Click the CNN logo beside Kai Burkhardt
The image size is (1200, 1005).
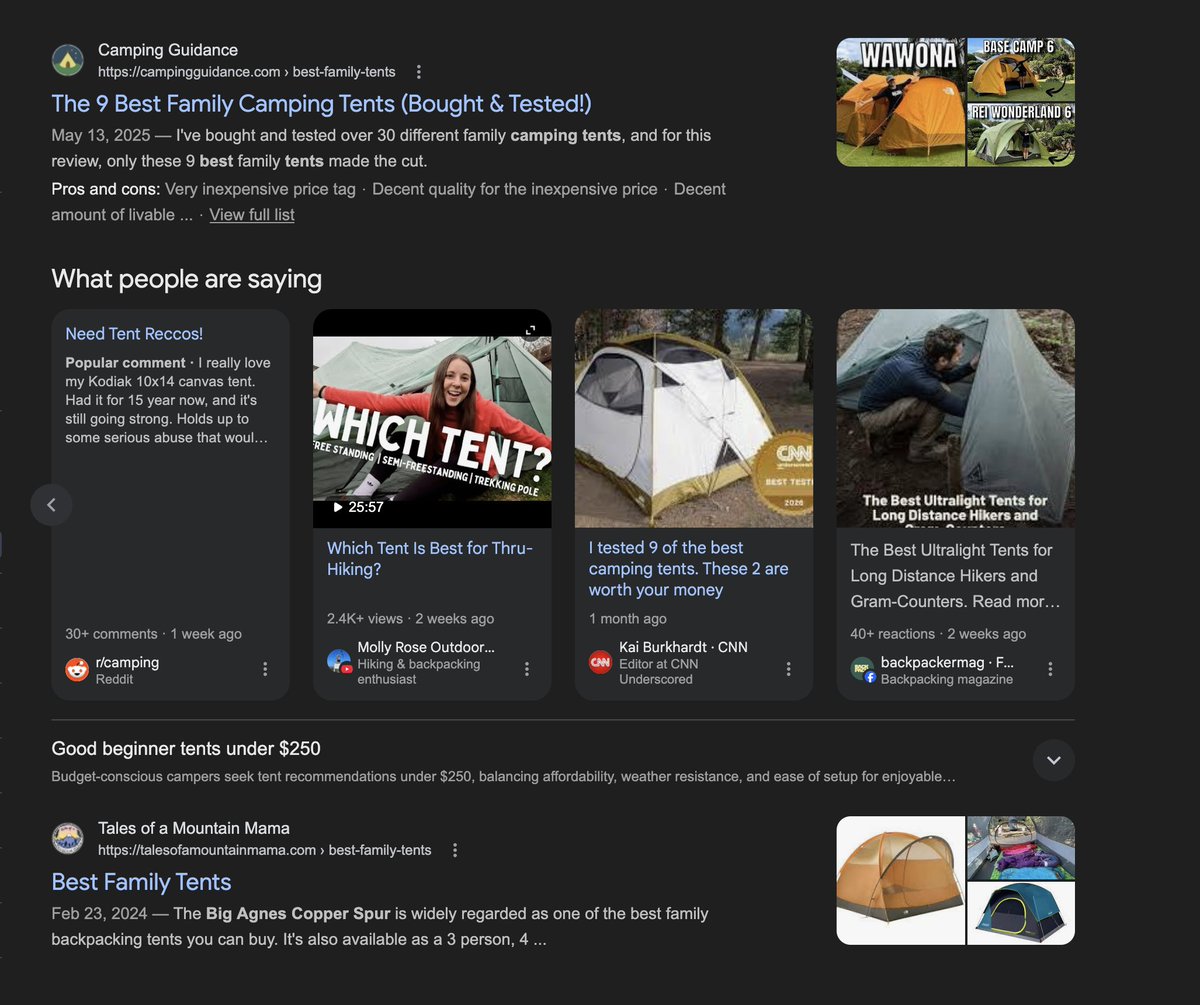[x=600, y=662]
